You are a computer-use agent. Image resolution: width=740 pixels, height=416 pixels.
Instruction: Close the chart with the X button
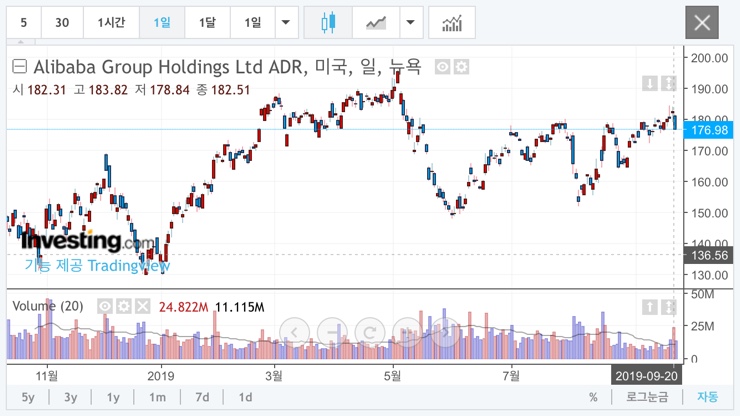(x=702, y=22)
